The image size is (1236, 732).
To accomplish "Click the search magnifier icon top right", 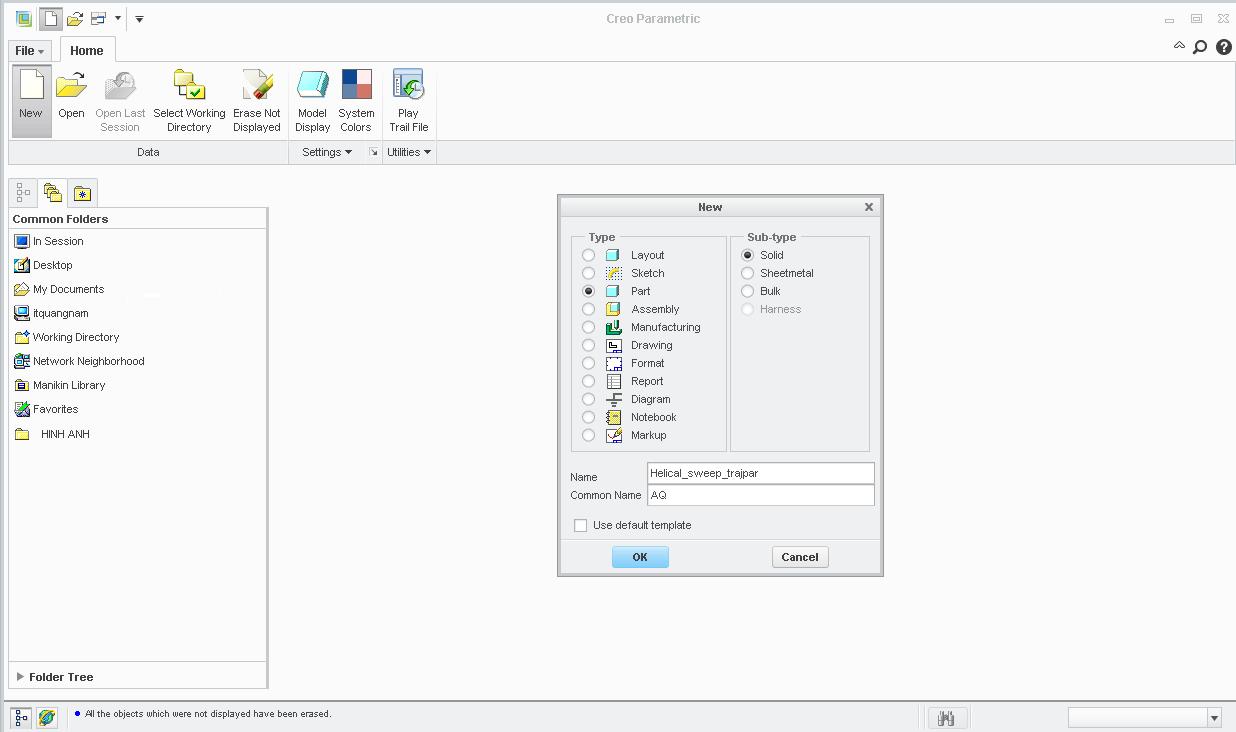I will pyautogui.click(x=1200, y=47).
